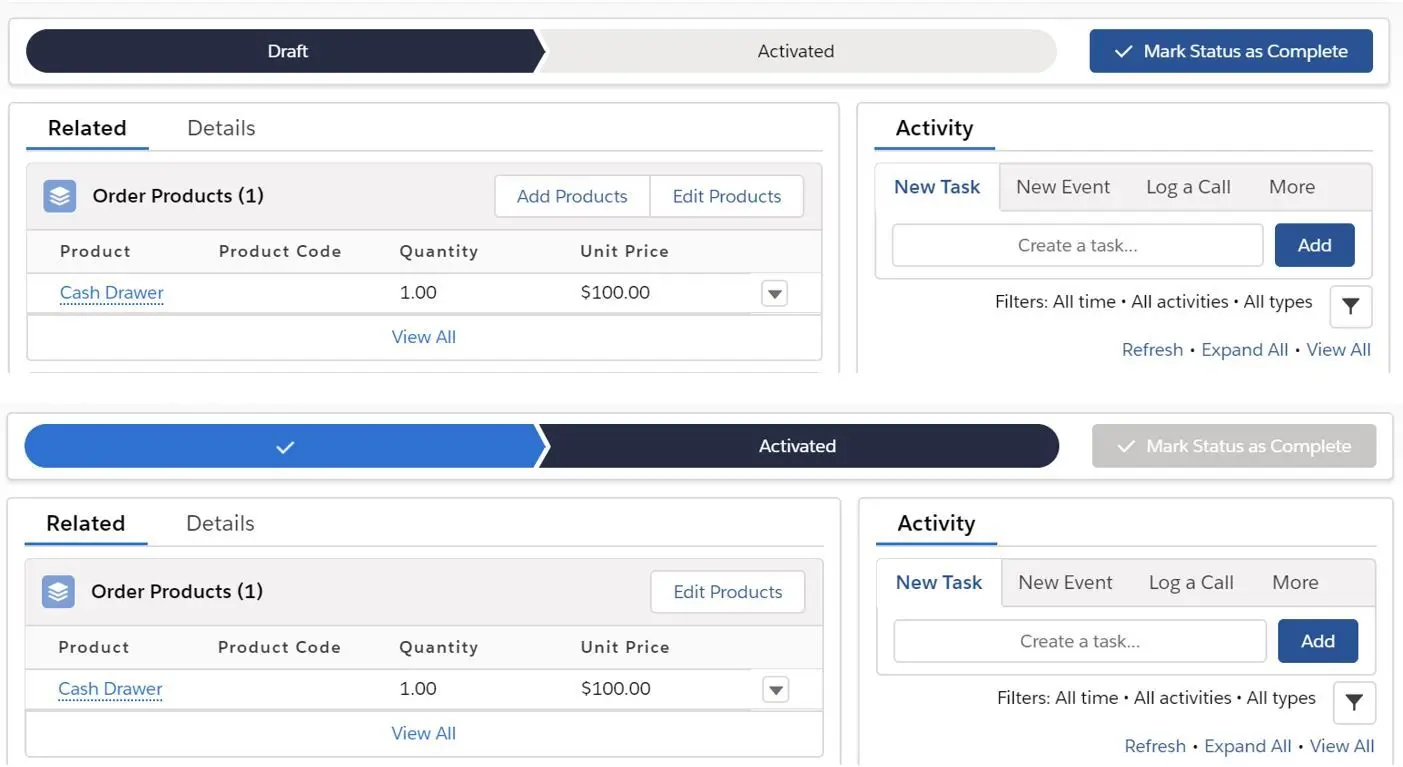
Task: Click Expand All link in lower Activity
Action: pyautogui.click(x=1247, y=746)
